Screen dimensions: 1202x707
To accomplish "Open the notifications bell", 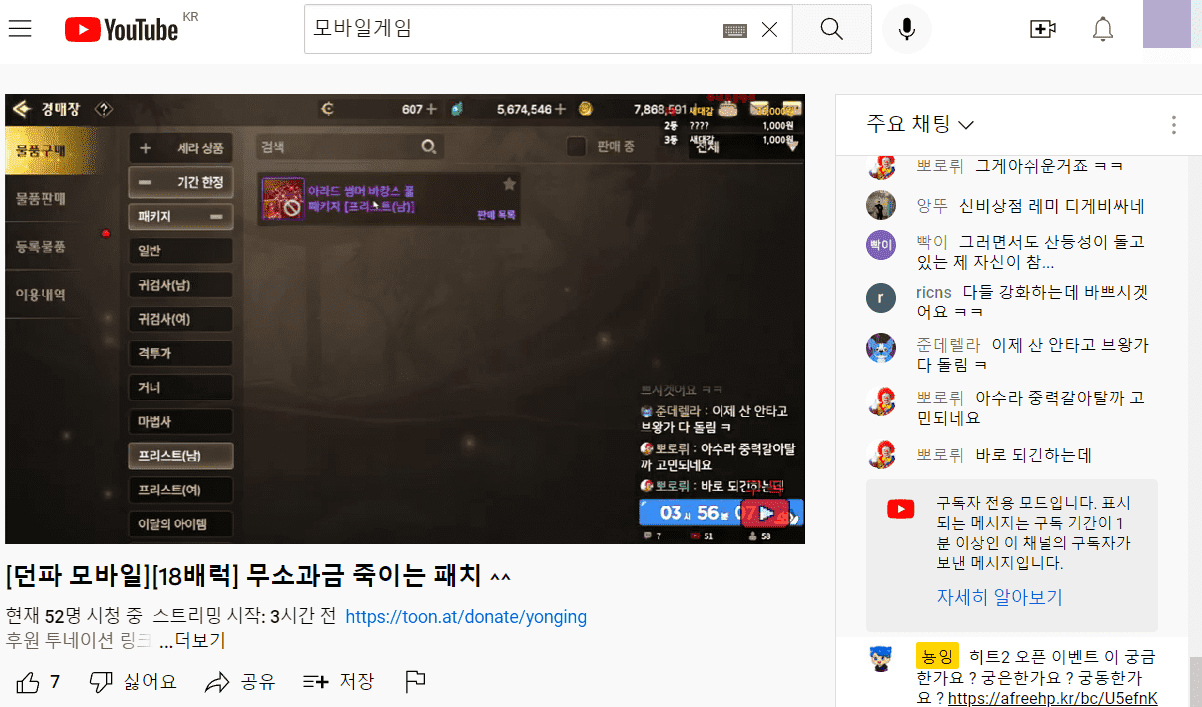I will pos(1103,29).
